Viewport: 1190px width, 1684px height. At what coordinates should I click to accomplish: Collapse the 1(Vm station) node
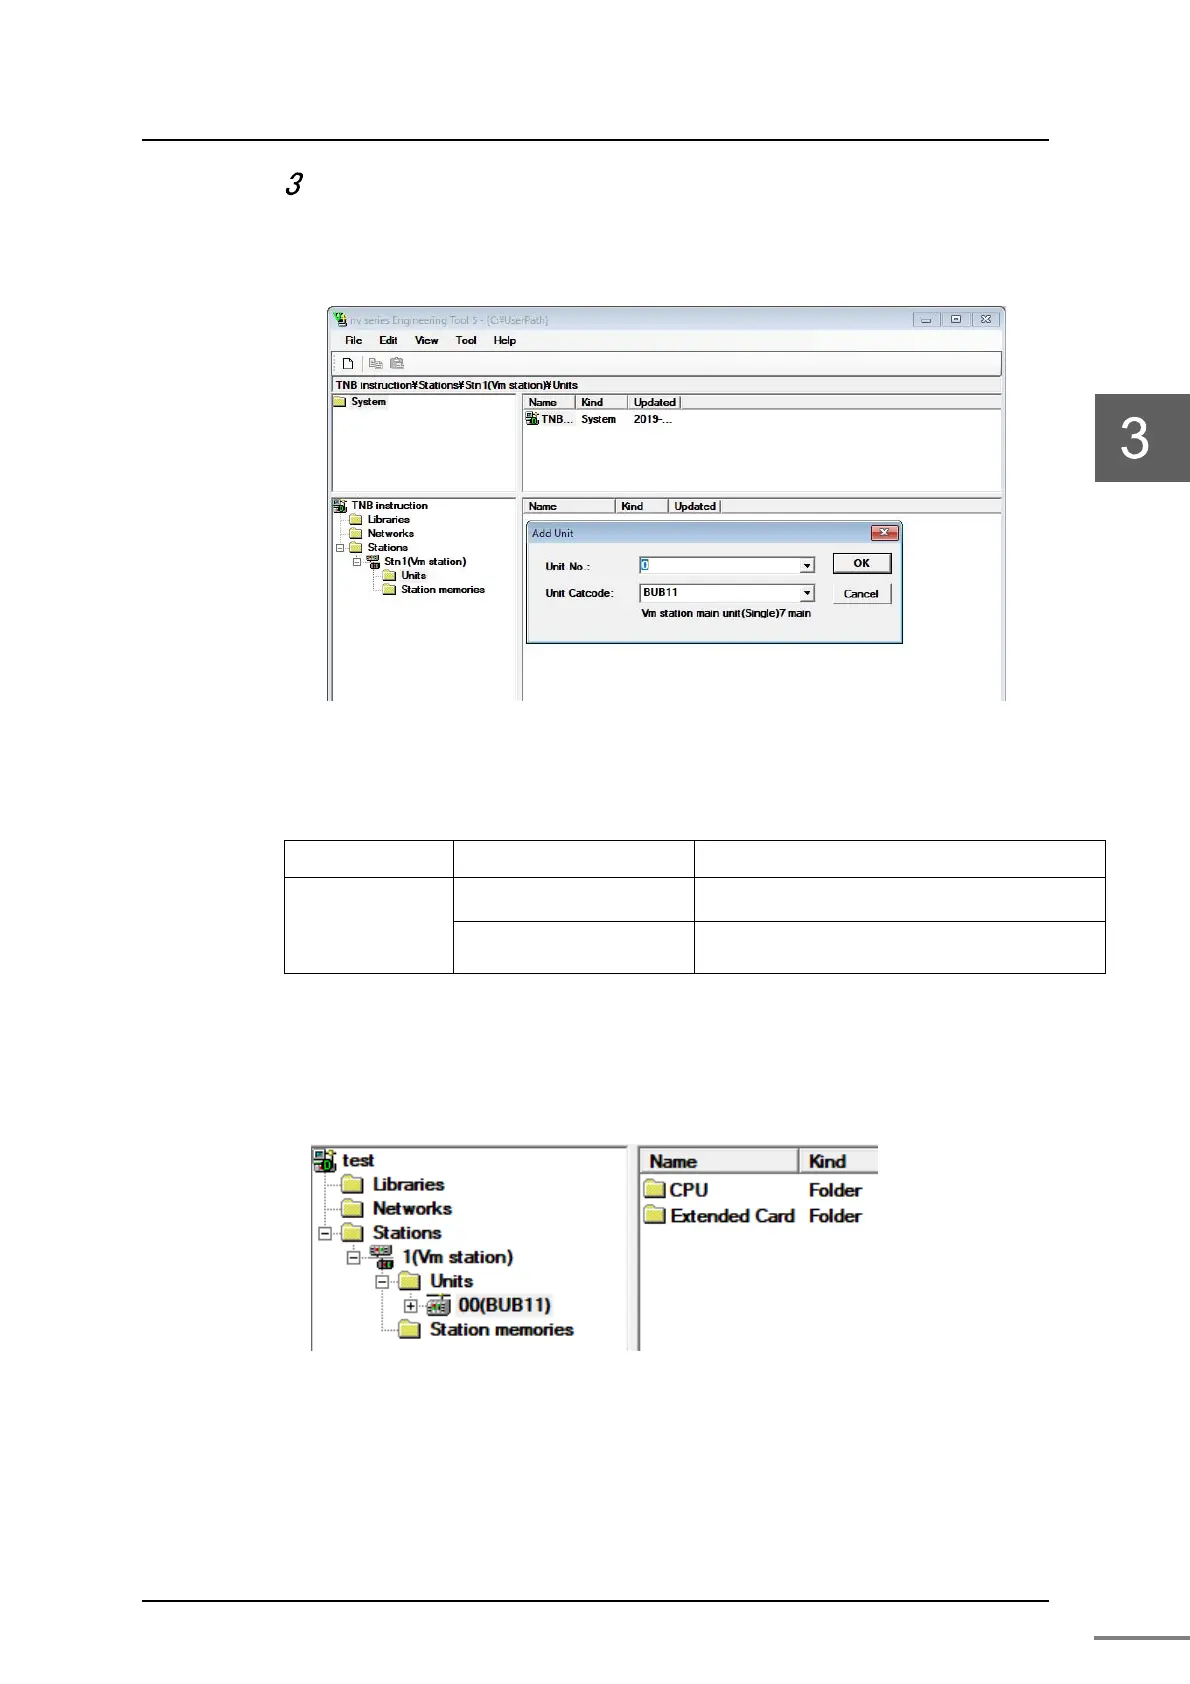click(353, 1257)
